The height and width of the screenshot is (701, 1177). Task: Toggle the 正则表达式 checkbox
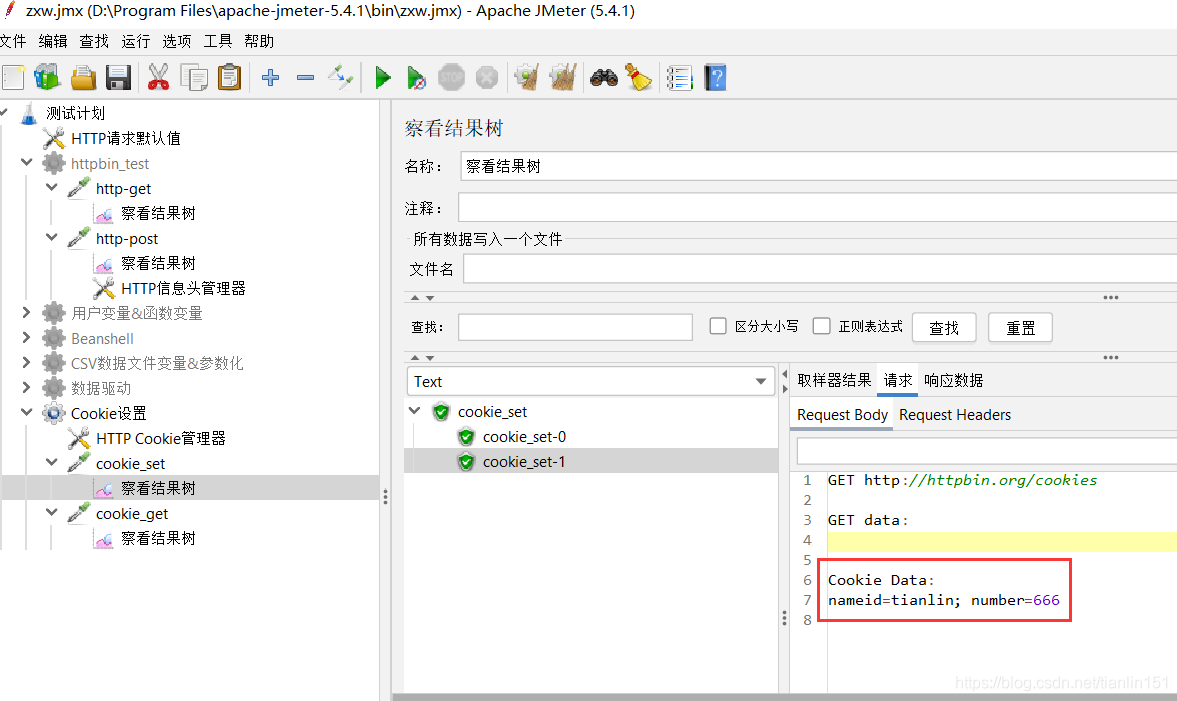821,326
